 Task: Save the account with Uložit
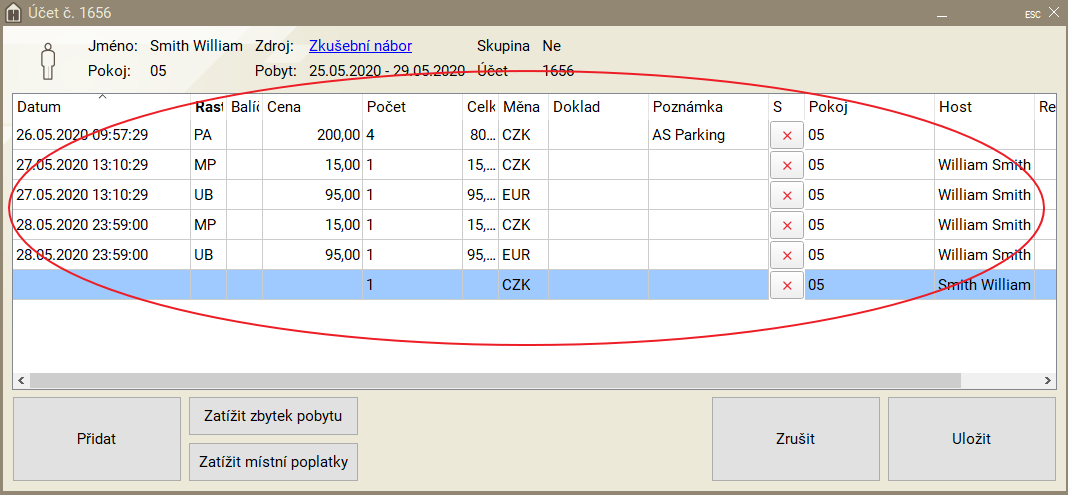tap(971, 439)
